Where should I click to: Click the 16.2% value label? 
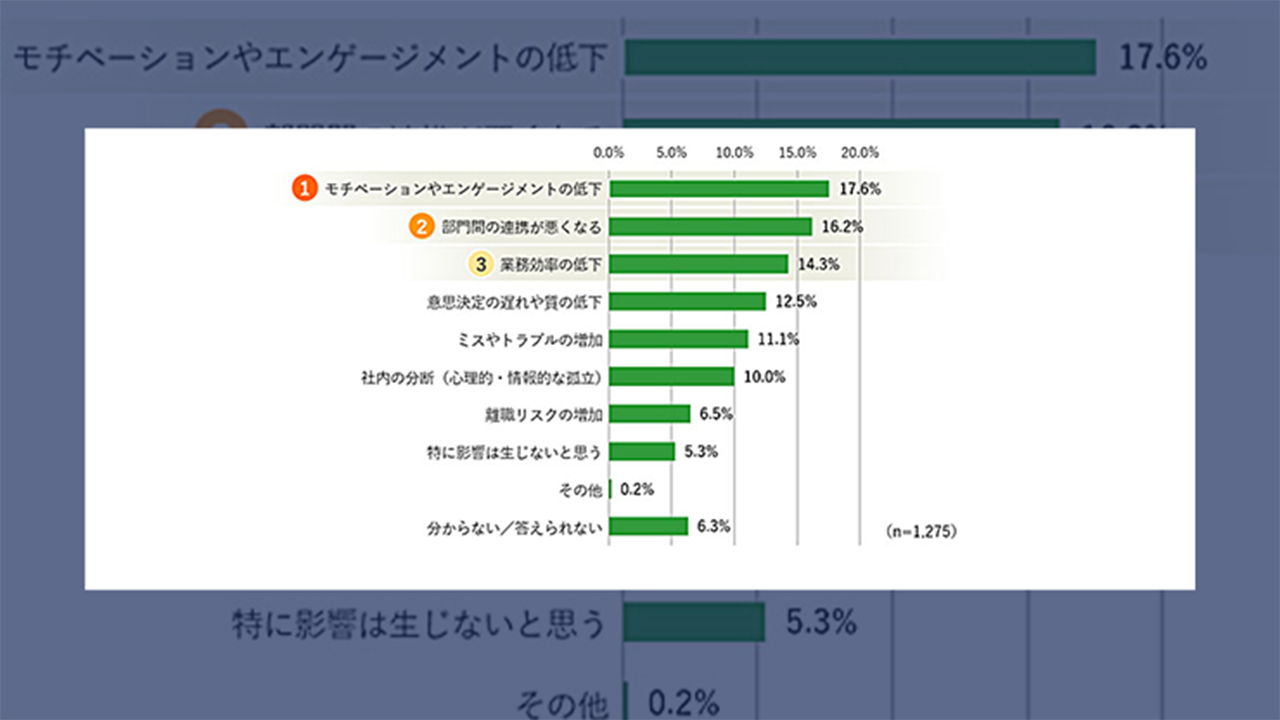tap(842, 227)
